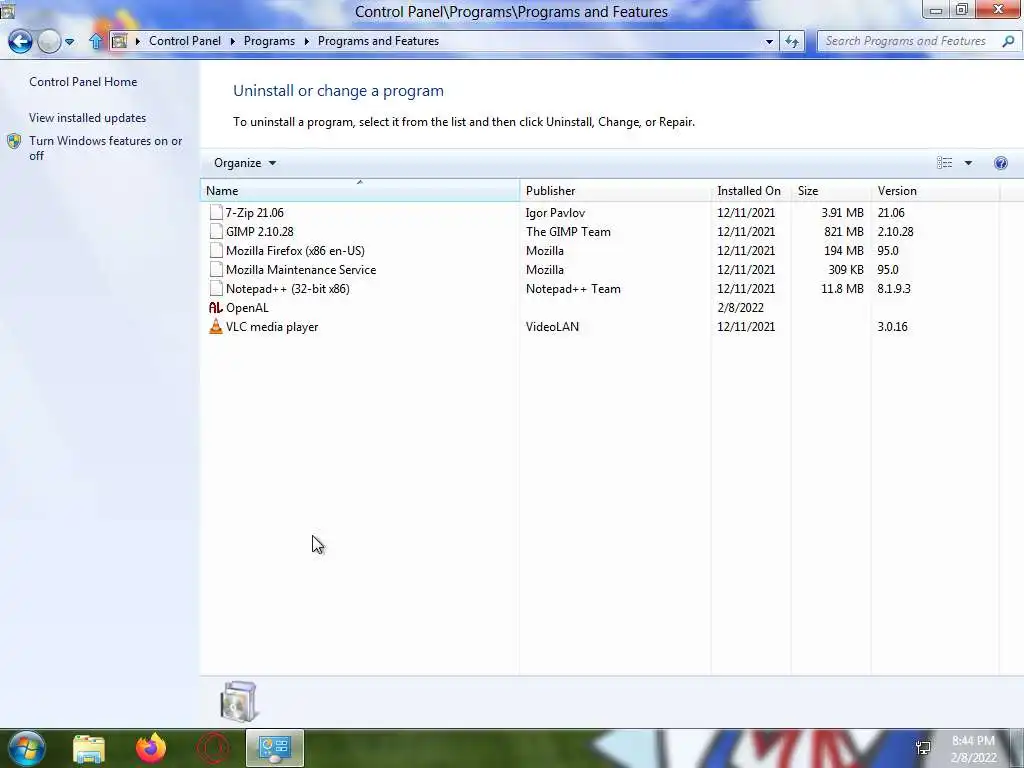Click the GIMP blank file icon
Viewport: 1024px width, 768px height.
click(x=216, y=231)
